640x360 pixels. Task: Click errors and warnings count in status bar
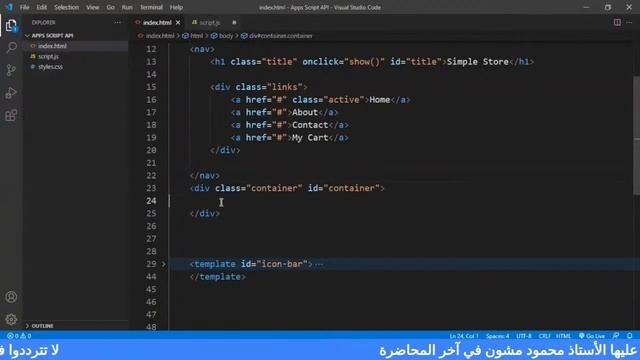pyautogui.click(x=19, y=336)
